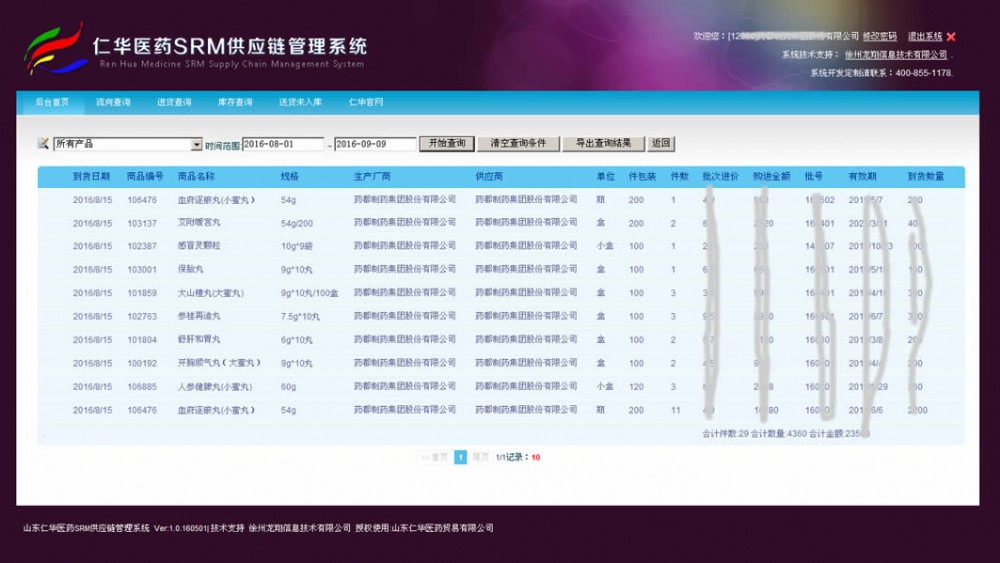Click the start date field 2016-08-01
The image size is (1000, 563).
pyautogui.click(x=283, y=144)
